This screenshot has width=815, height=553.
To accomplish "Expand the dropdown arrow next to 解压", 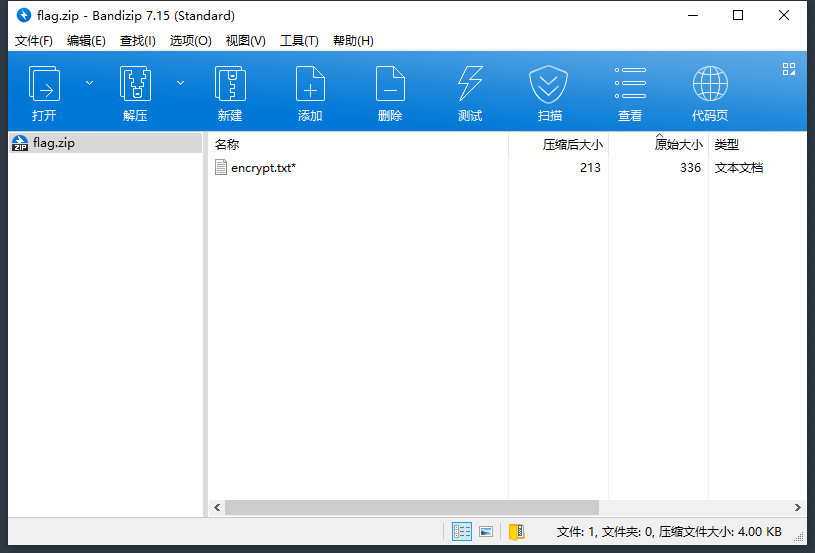I will (180, 83).
